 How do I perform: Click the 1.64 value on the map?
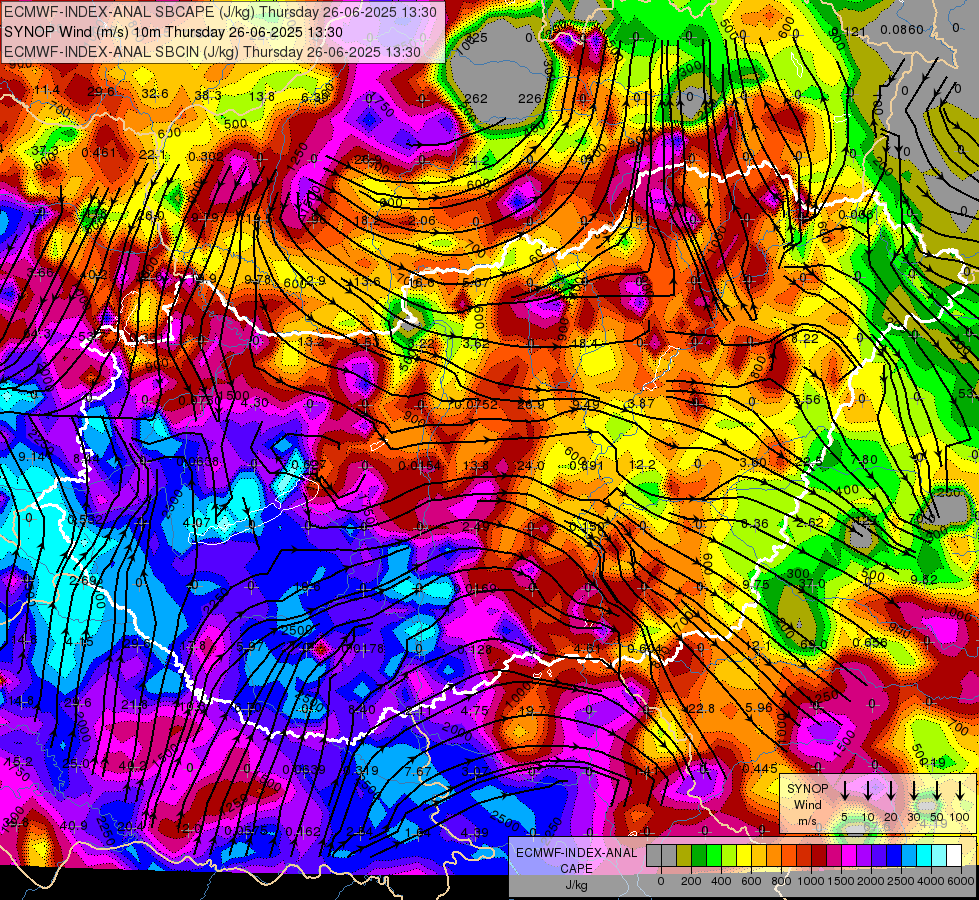(x=418, y=833)
